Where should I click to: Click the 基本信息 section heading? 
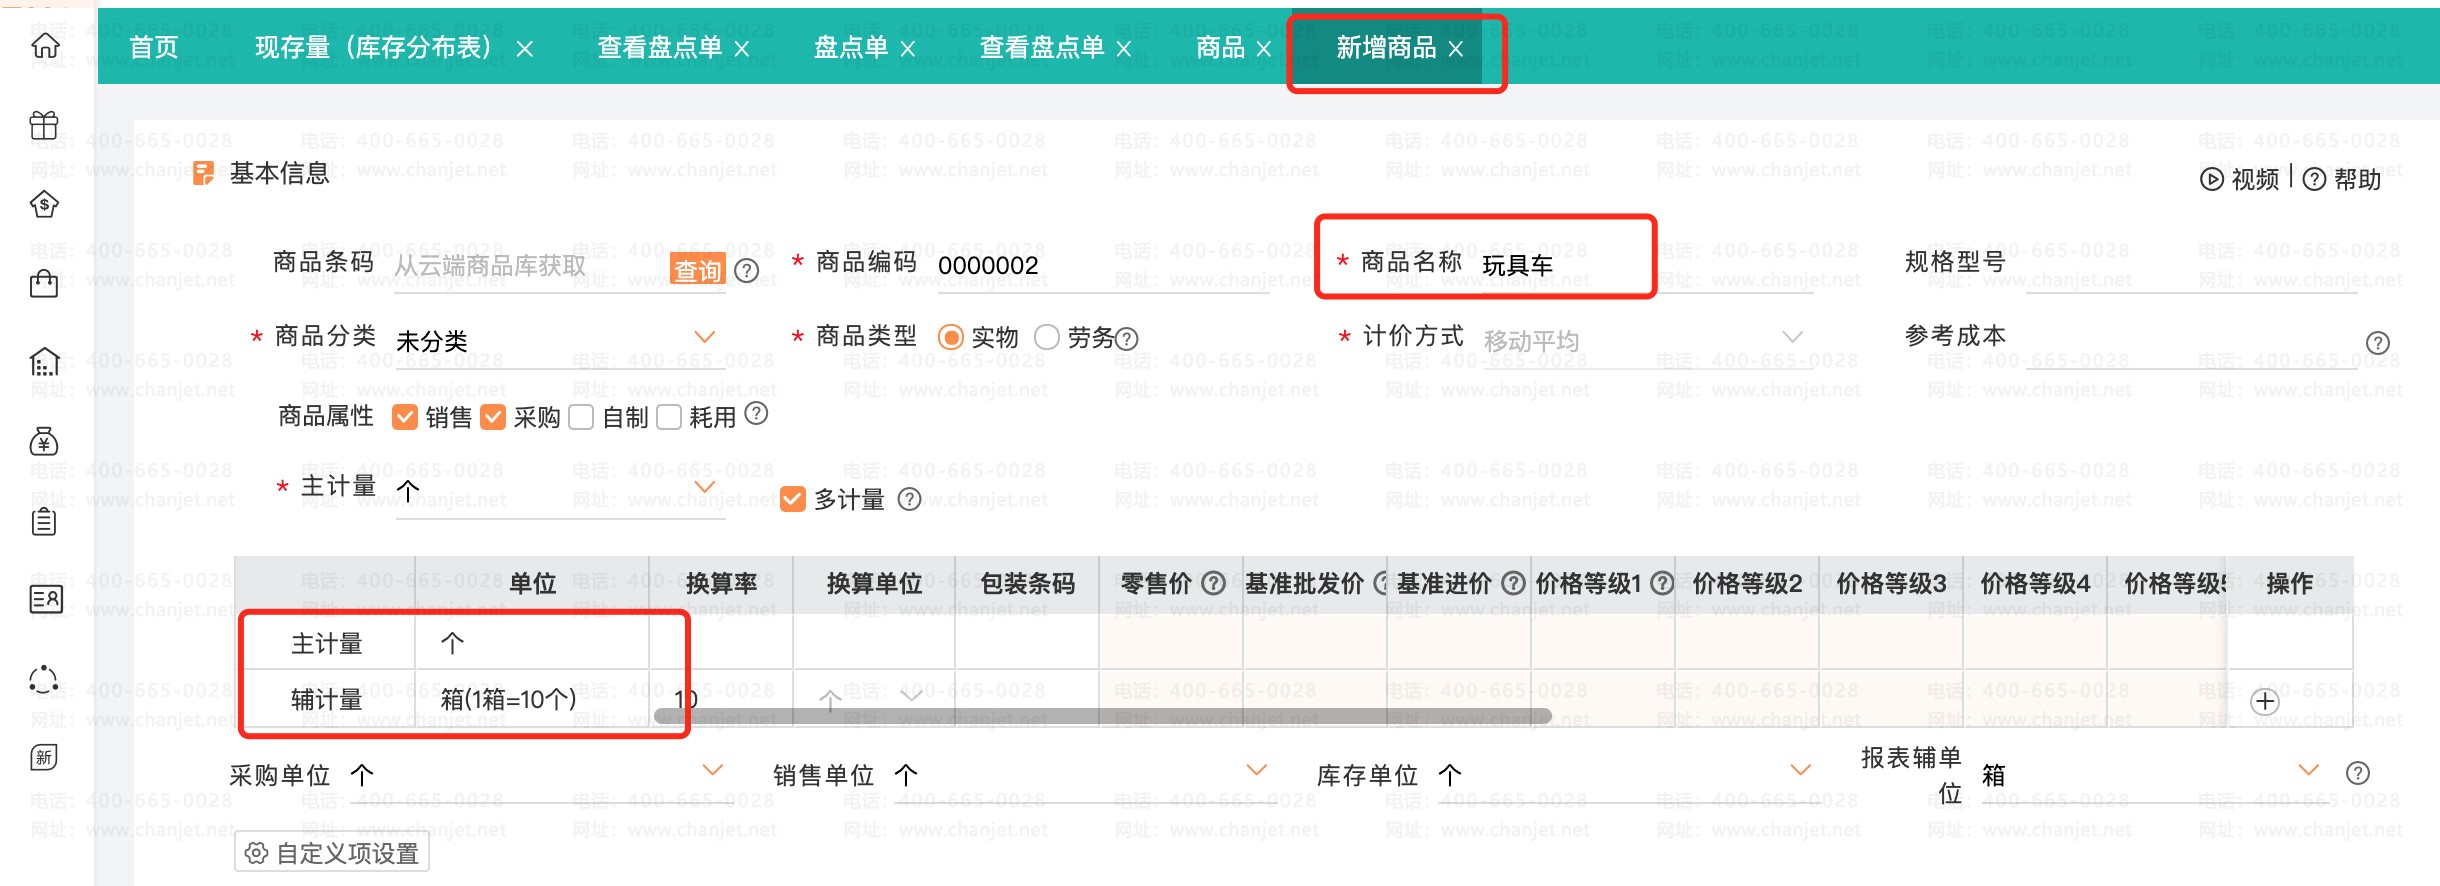(x=280, y=174)
